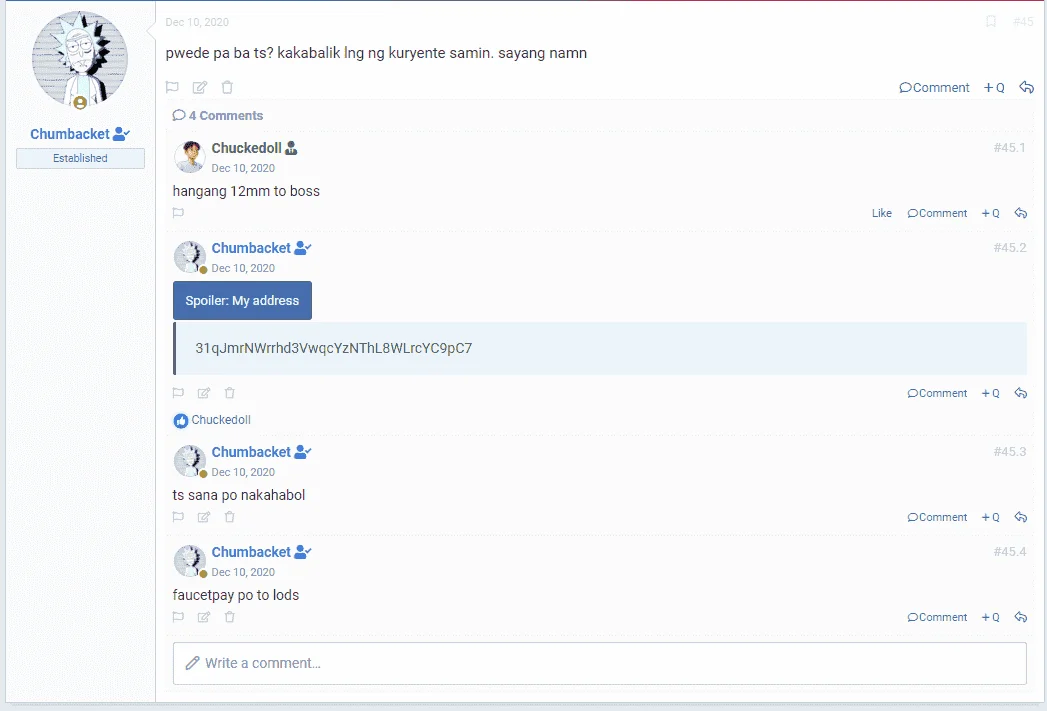Open permalink #45.2

coord(1010,248)
